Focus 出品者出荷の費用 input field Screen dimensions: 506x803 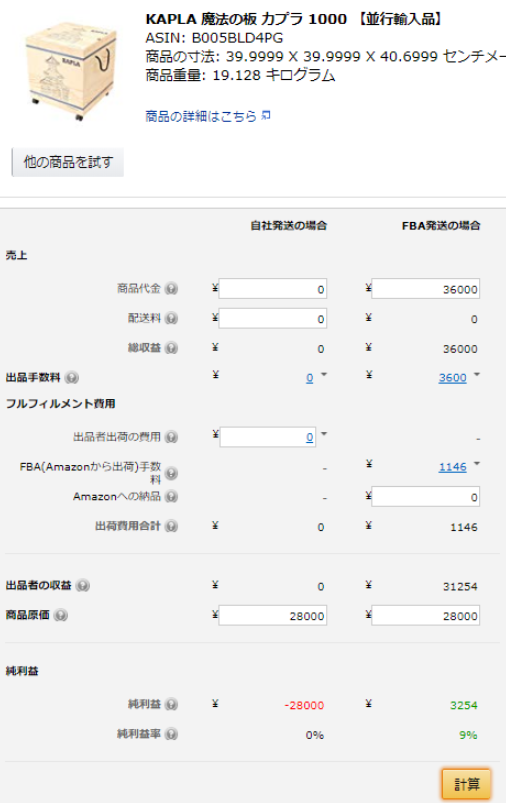click(268, 437)
